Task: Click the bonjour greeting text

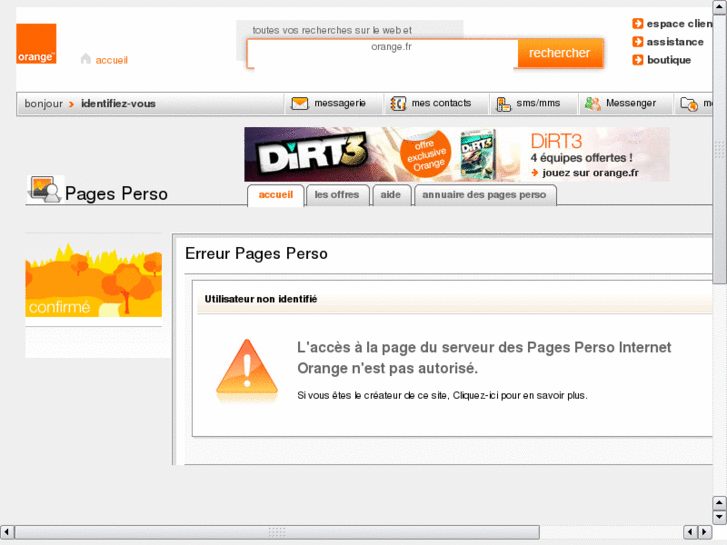Action: pos(44,103)
